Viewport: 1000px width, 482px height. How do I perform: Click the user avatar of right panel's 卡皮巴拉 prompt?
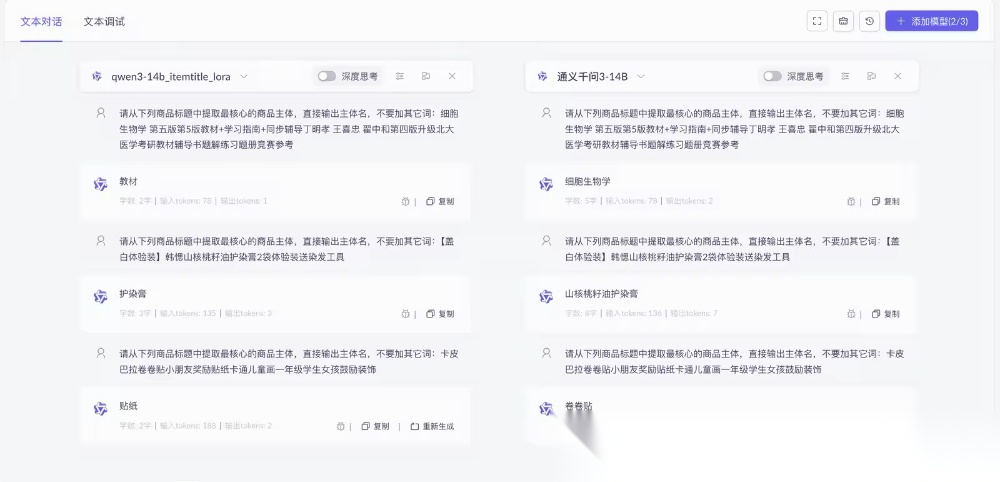tap(547, 353)
